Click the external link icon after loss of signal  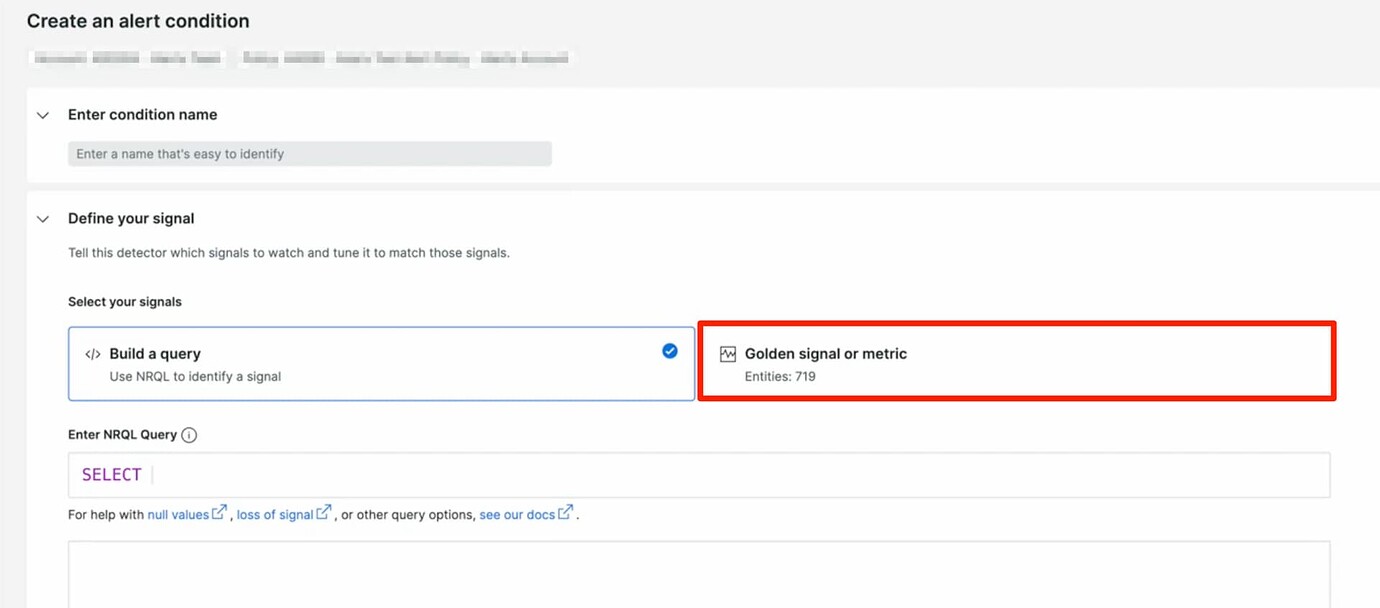(324, 514)
